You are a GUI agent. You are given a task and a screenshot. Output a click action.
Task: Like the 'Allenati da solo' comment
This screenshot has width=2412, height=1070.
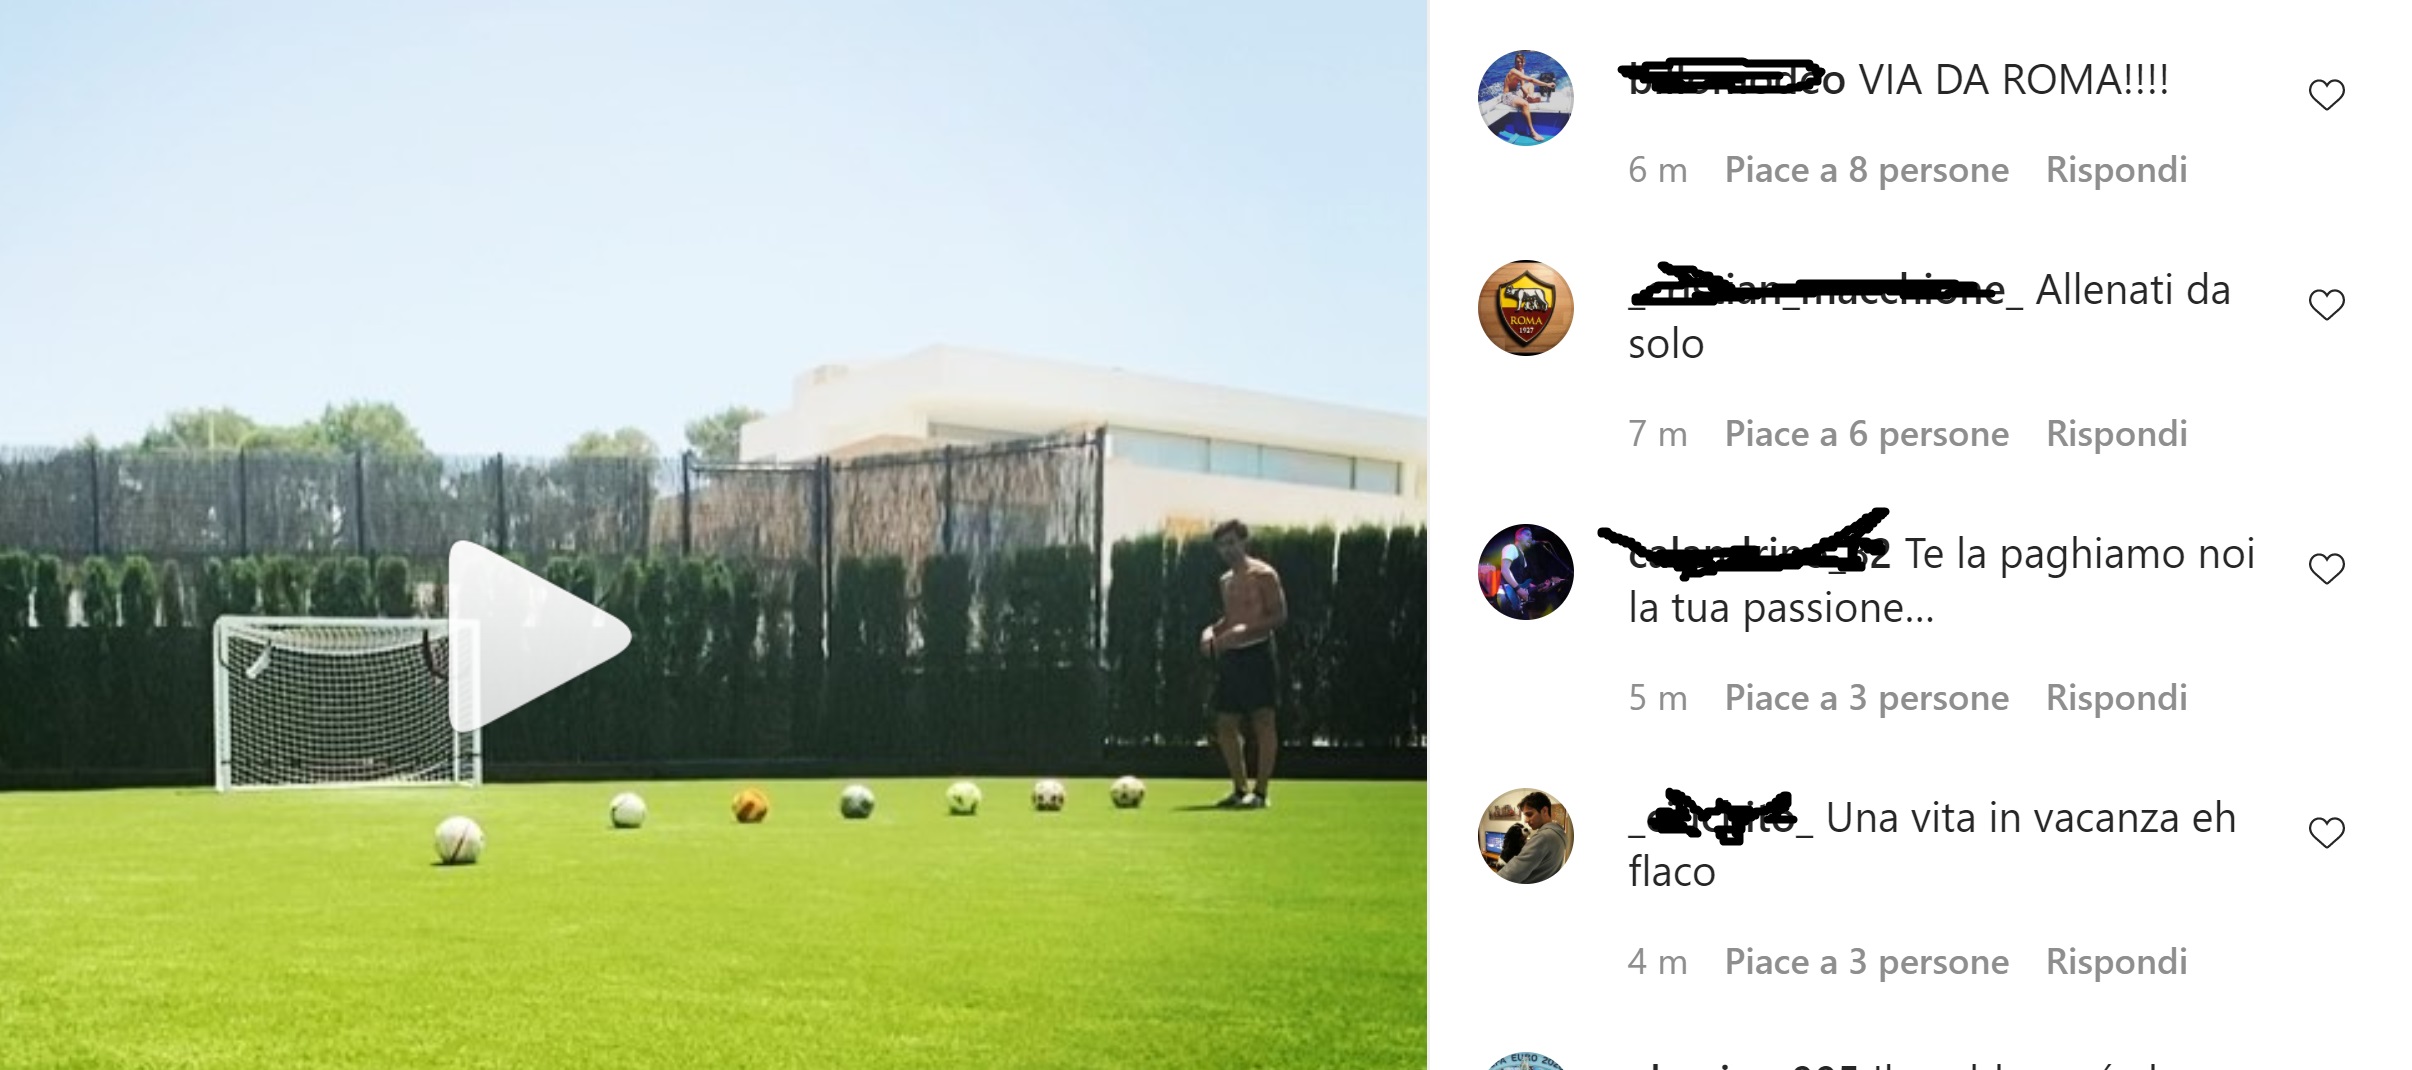pos(2326,305)
